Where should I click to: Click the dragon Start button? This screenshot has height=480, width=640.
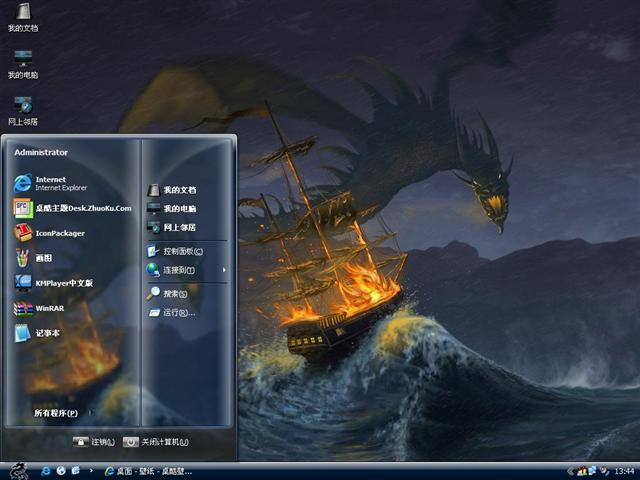click(x=18, y=471)
